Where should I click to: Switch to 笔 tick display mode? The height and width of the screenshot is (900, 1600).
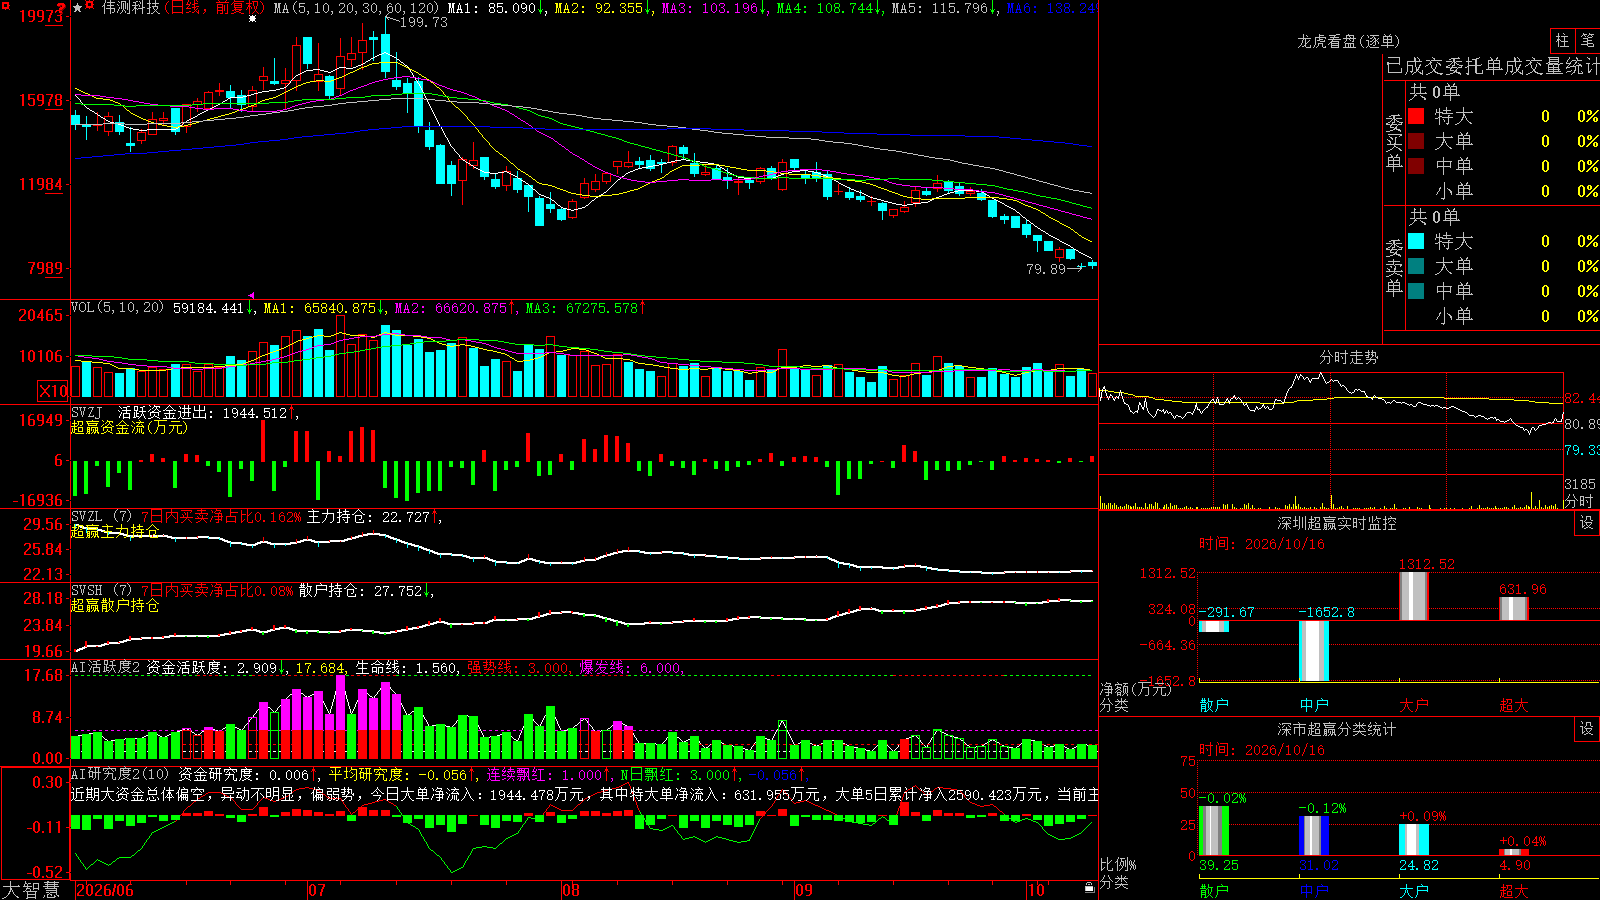1587,40
